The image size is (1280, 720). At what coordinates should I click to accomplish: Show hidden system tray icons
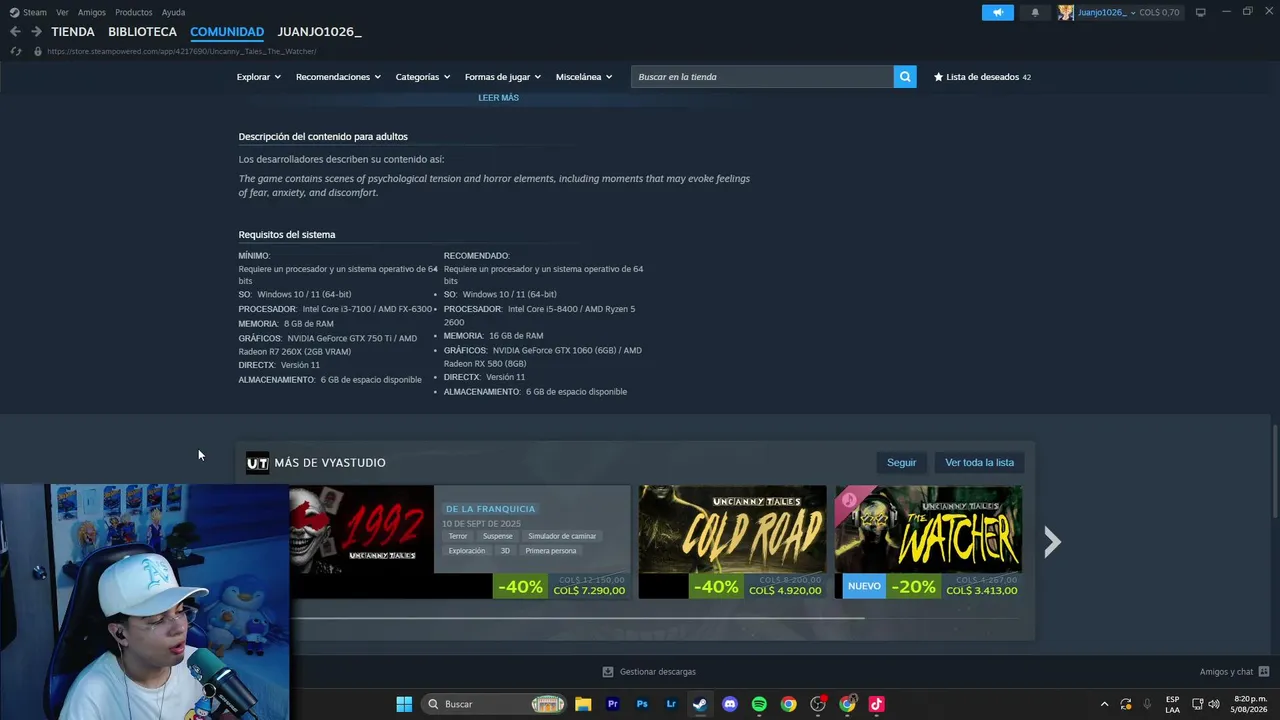(1104, 704)
